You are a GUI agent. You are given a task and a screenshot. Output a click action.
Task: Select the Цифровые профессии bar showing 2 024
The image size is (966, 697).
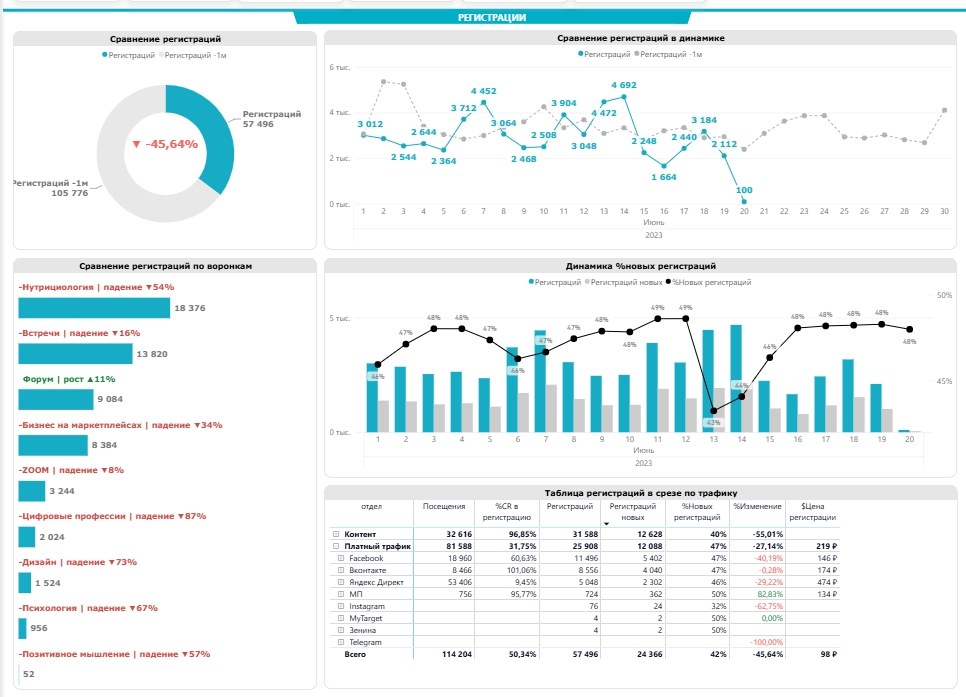(26, 537)
